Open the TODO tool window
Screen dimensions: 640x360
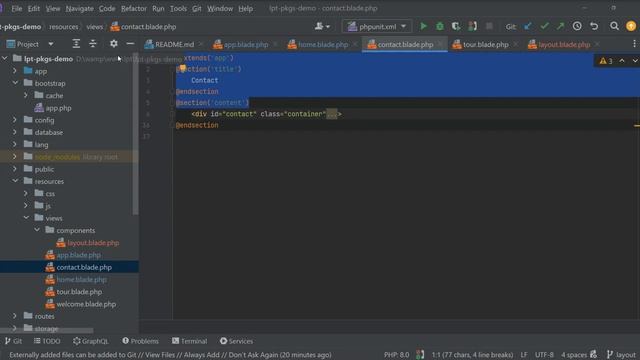(x=47, y=341)
